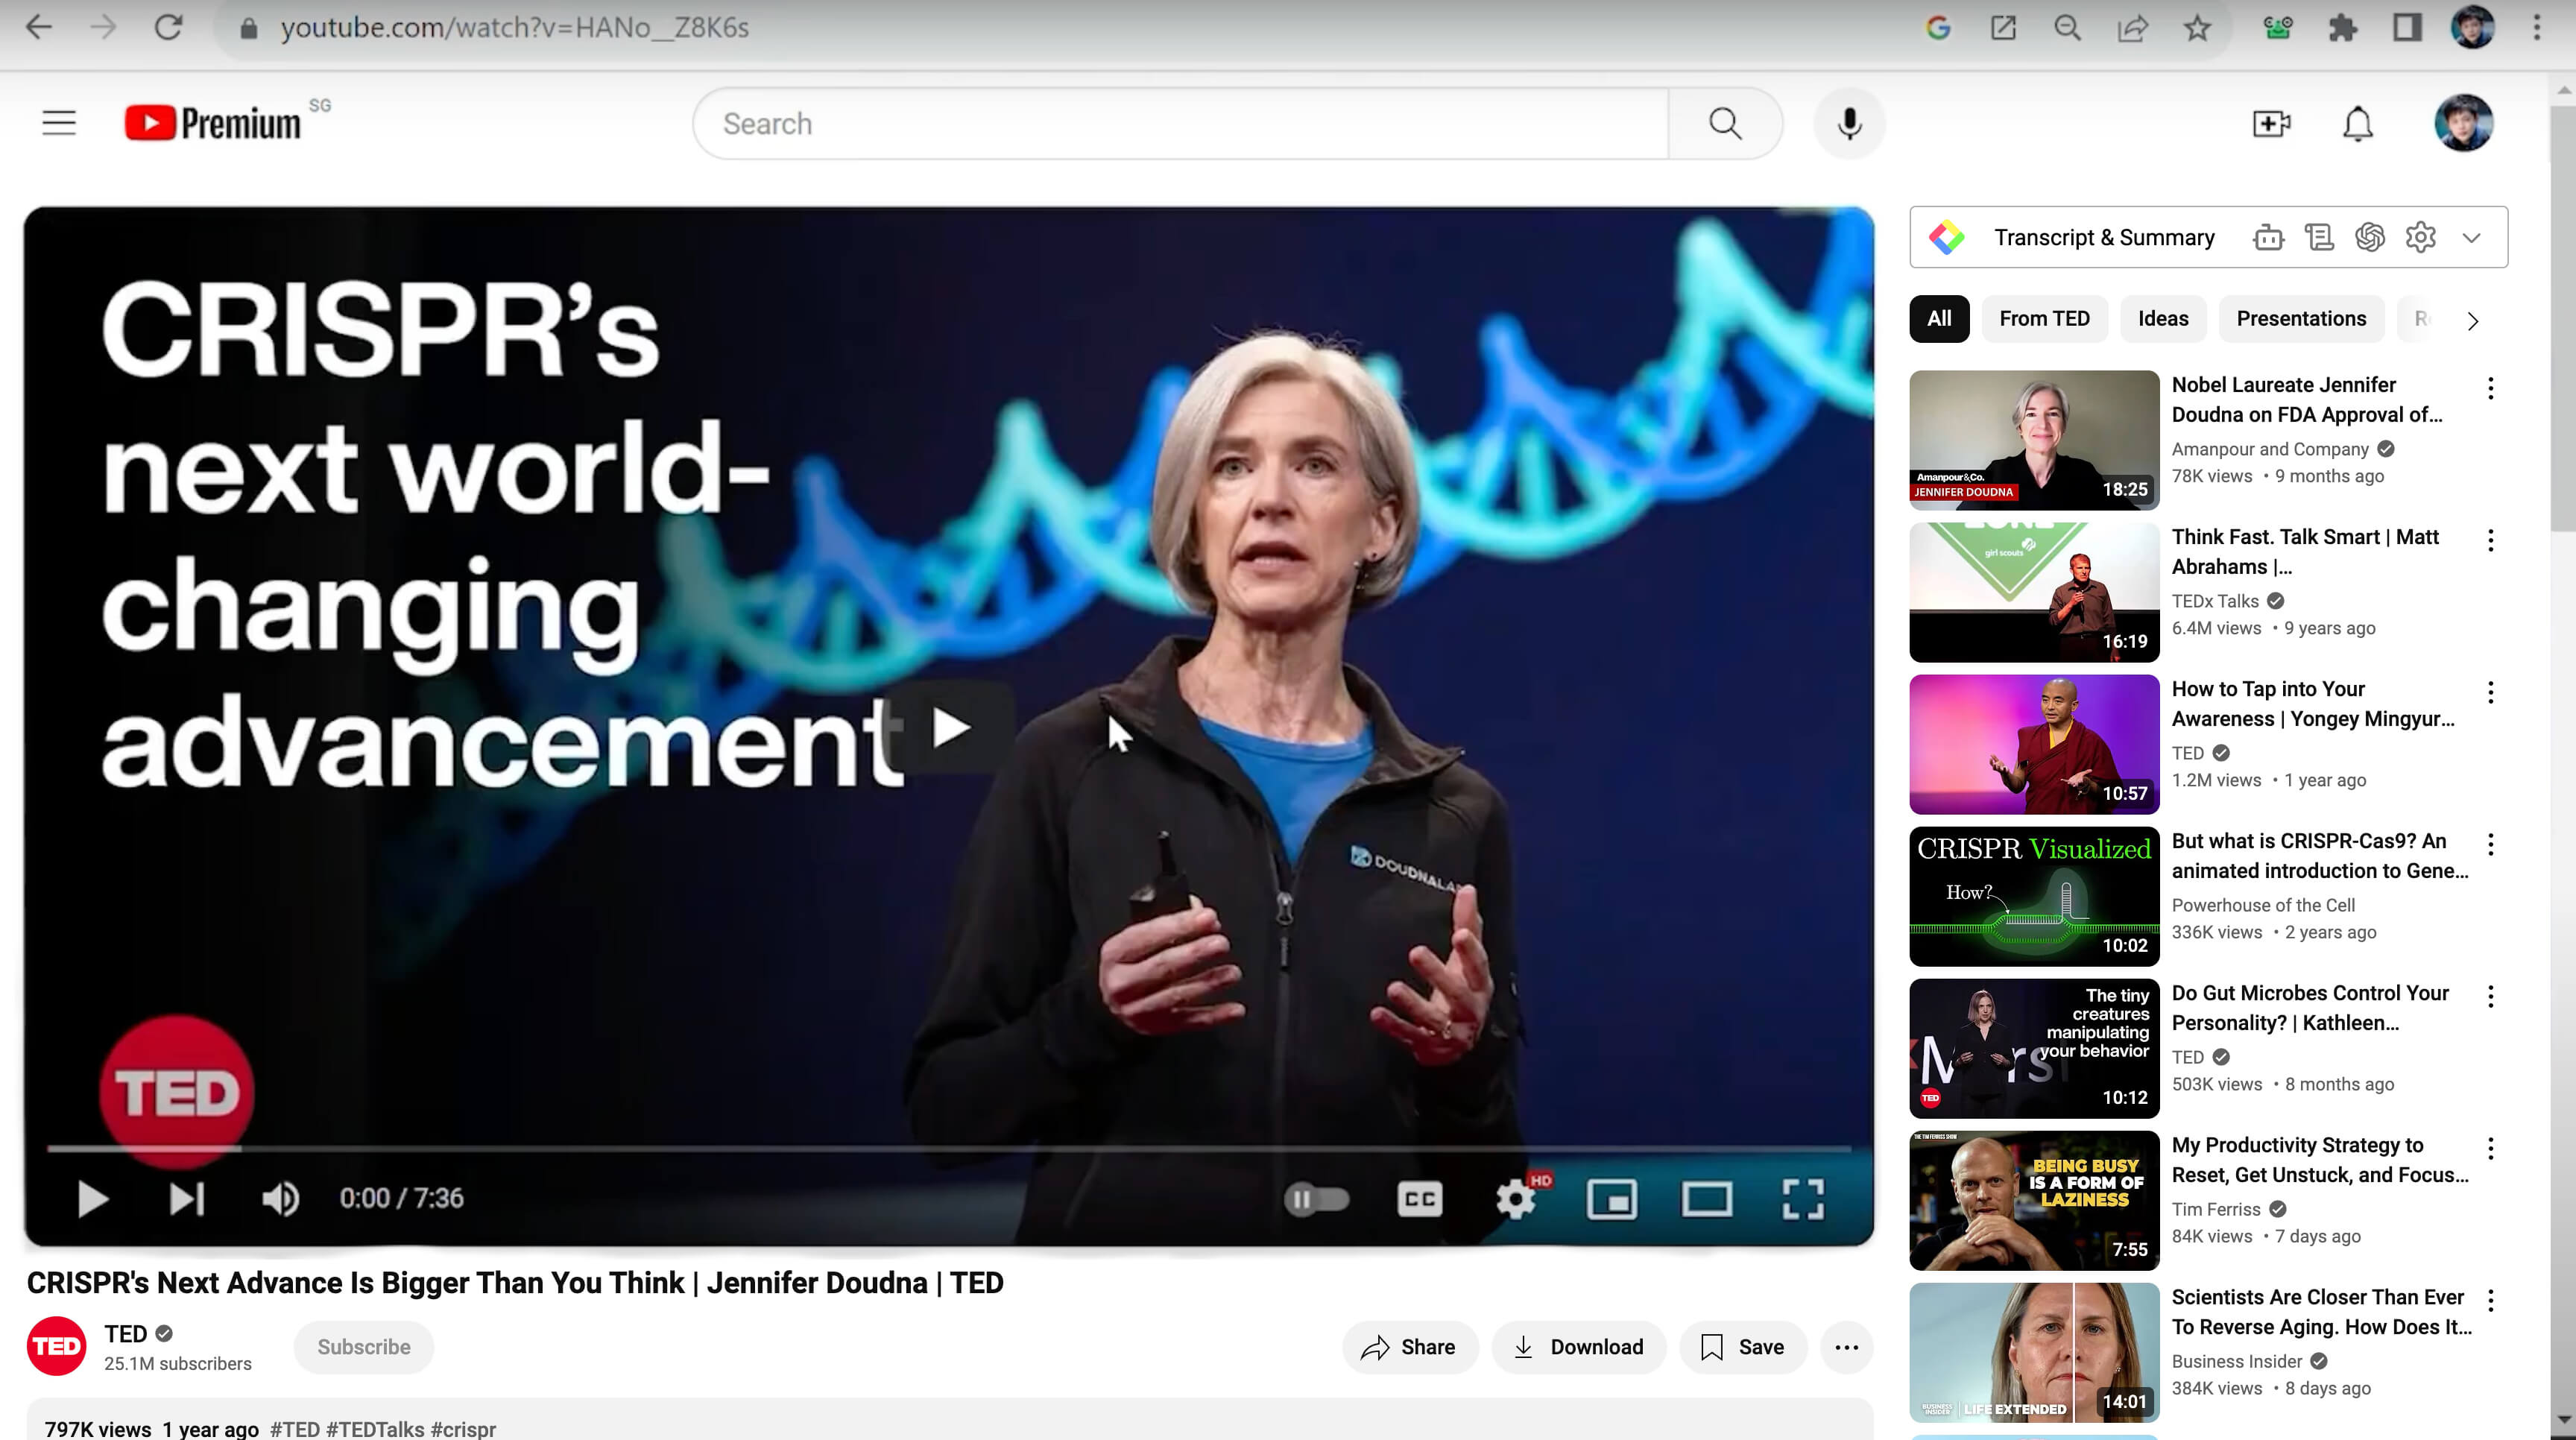Click the Create video camera icon
This screenshot has width=2576, height=1440.
coord(2271,124)
